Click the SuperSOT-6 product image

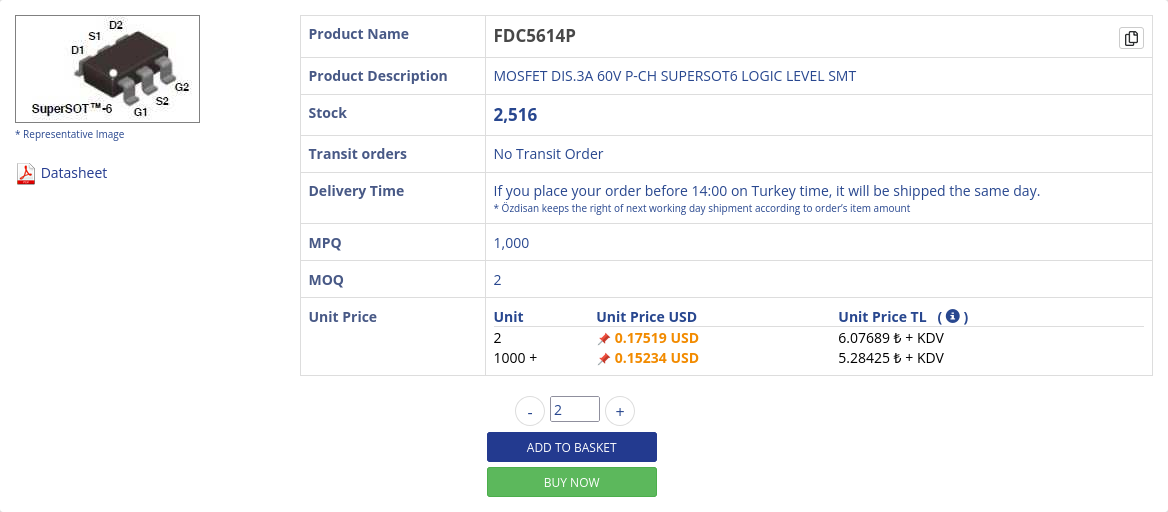point(108,69)
